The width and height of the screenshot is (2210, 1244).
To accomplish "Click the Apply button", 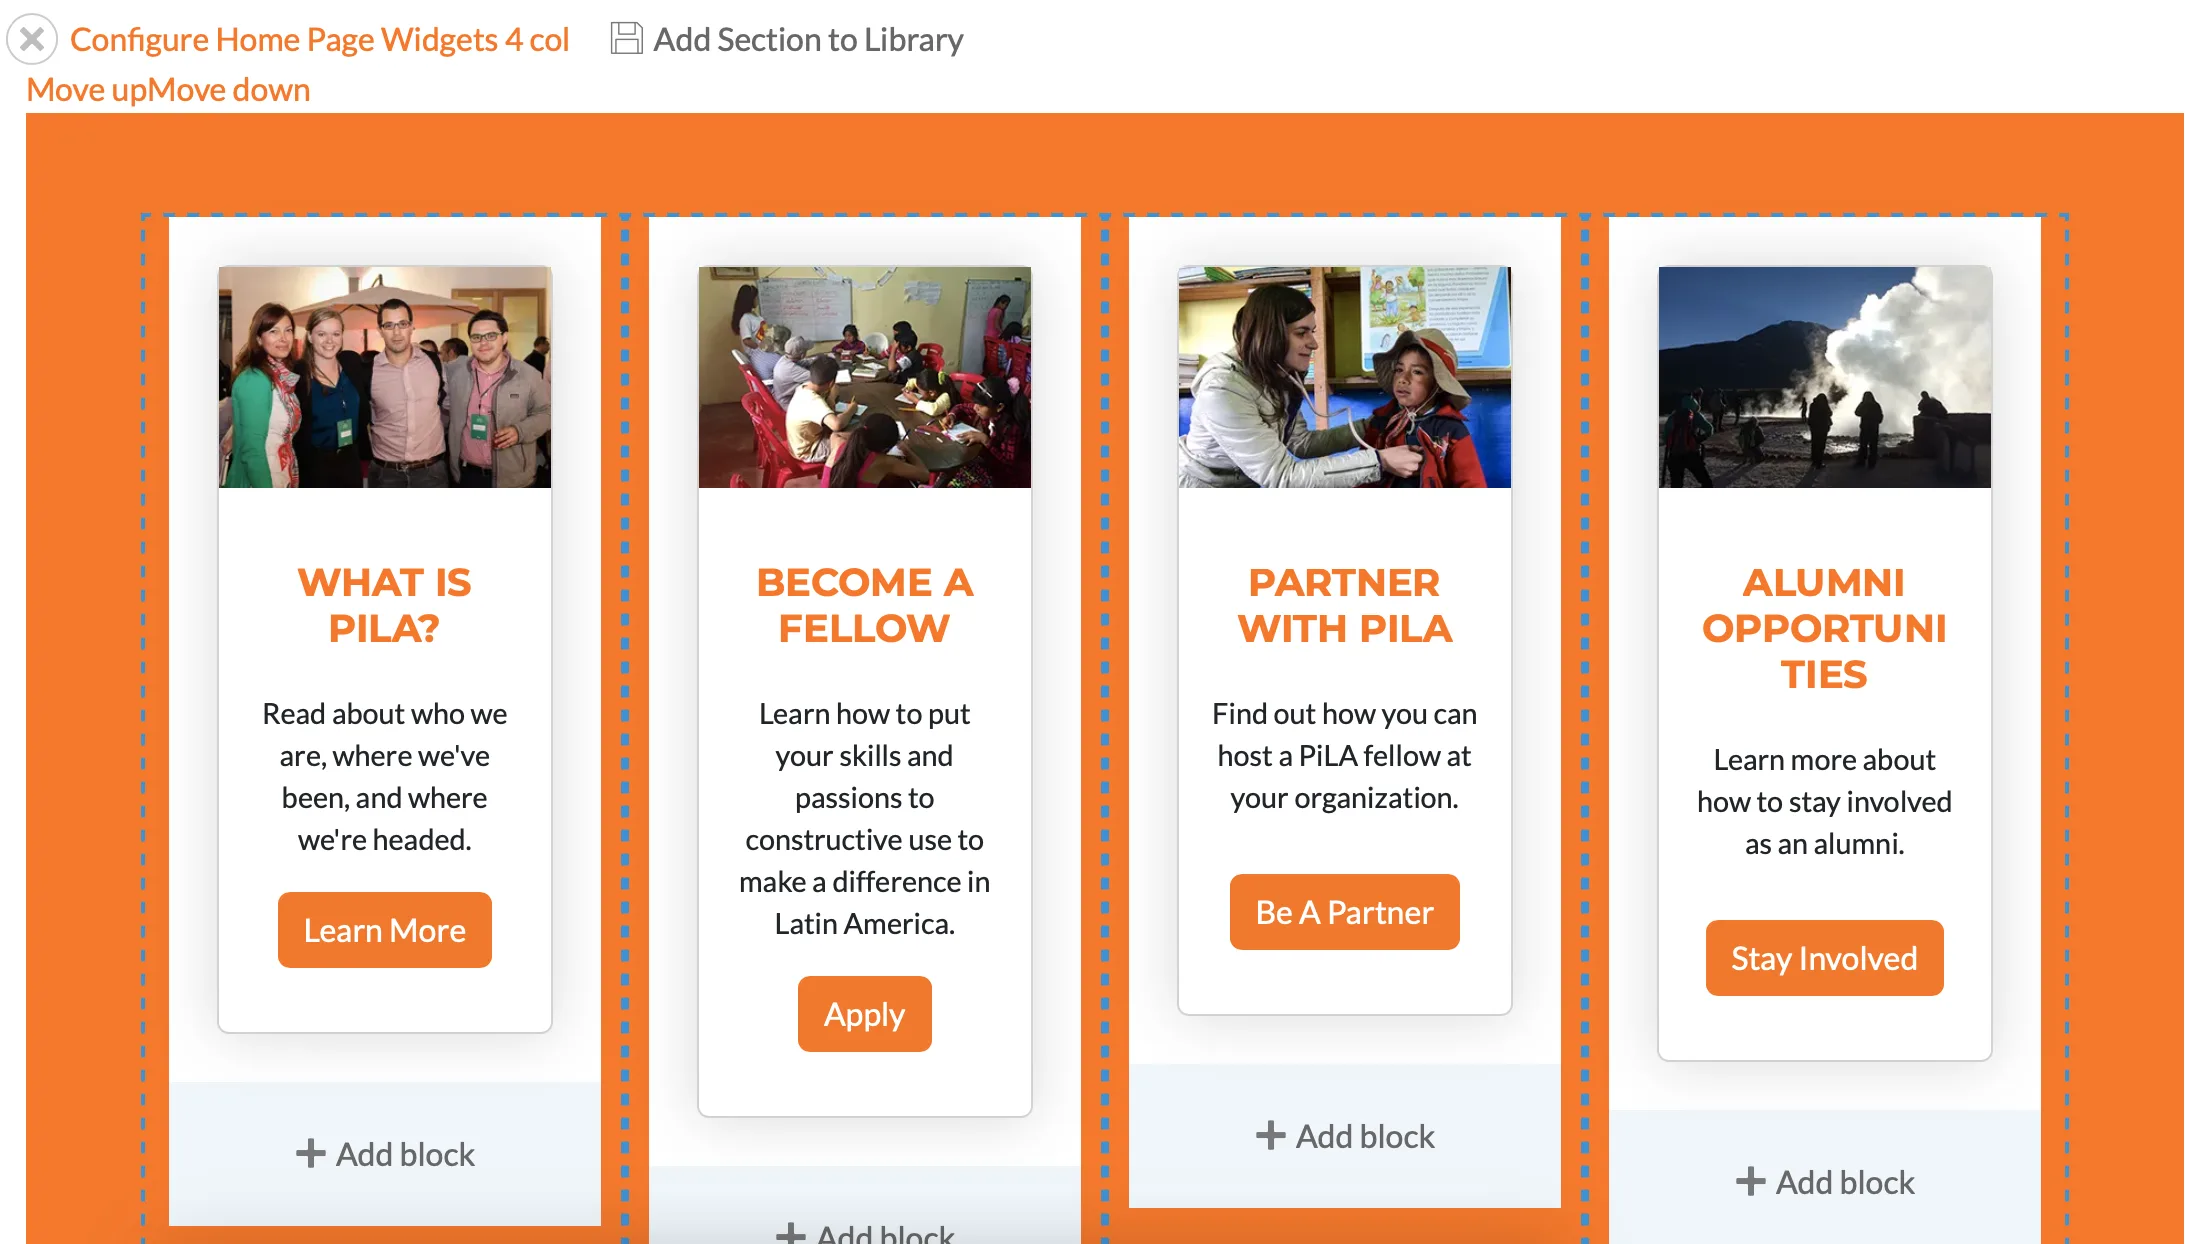I will pyautogui.click(x=865, y=1014).
